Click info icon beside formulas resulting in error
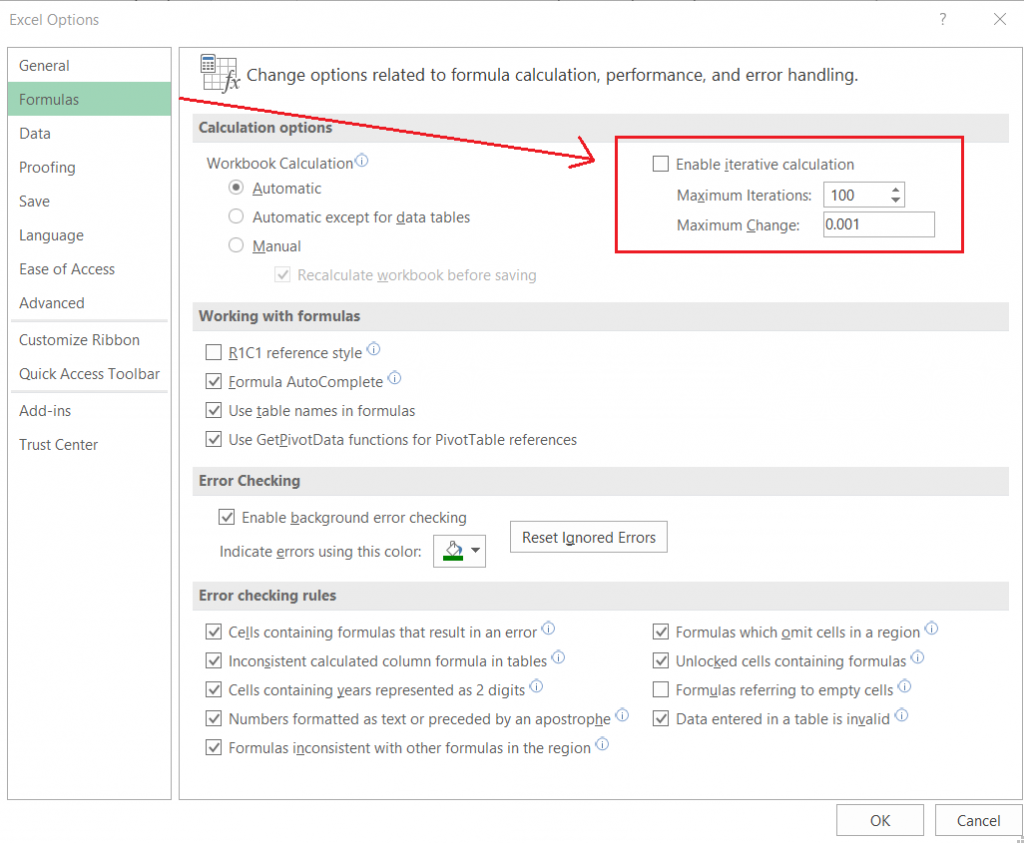Viewport: 1024px width, 844px height. [x=548, y=630]
